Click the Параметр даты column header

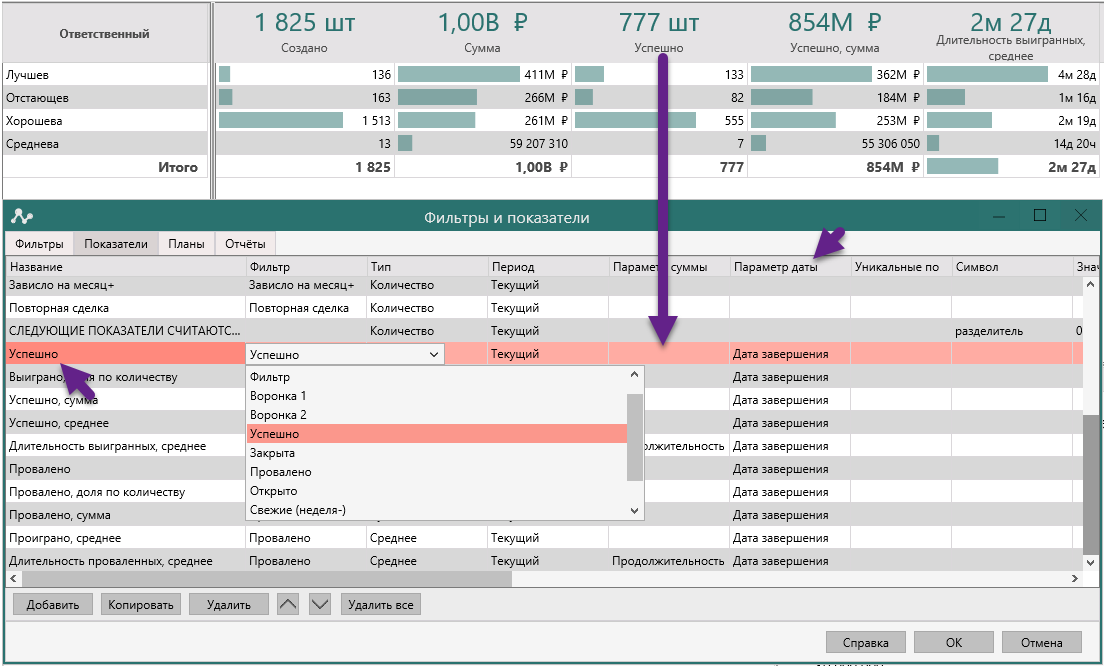coord(775,267)
